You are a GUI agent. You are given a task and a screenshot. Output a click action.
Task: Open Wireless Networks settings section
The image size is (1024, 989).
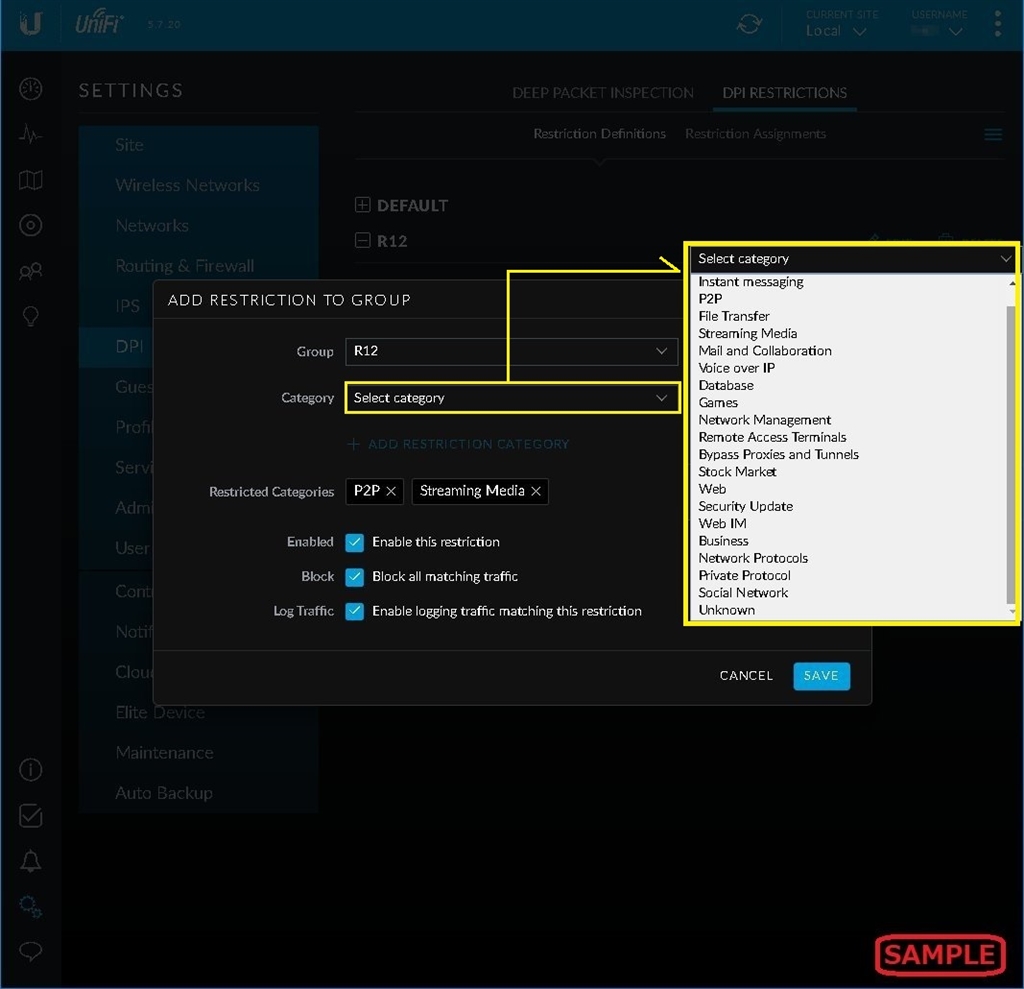pos(198,186)
